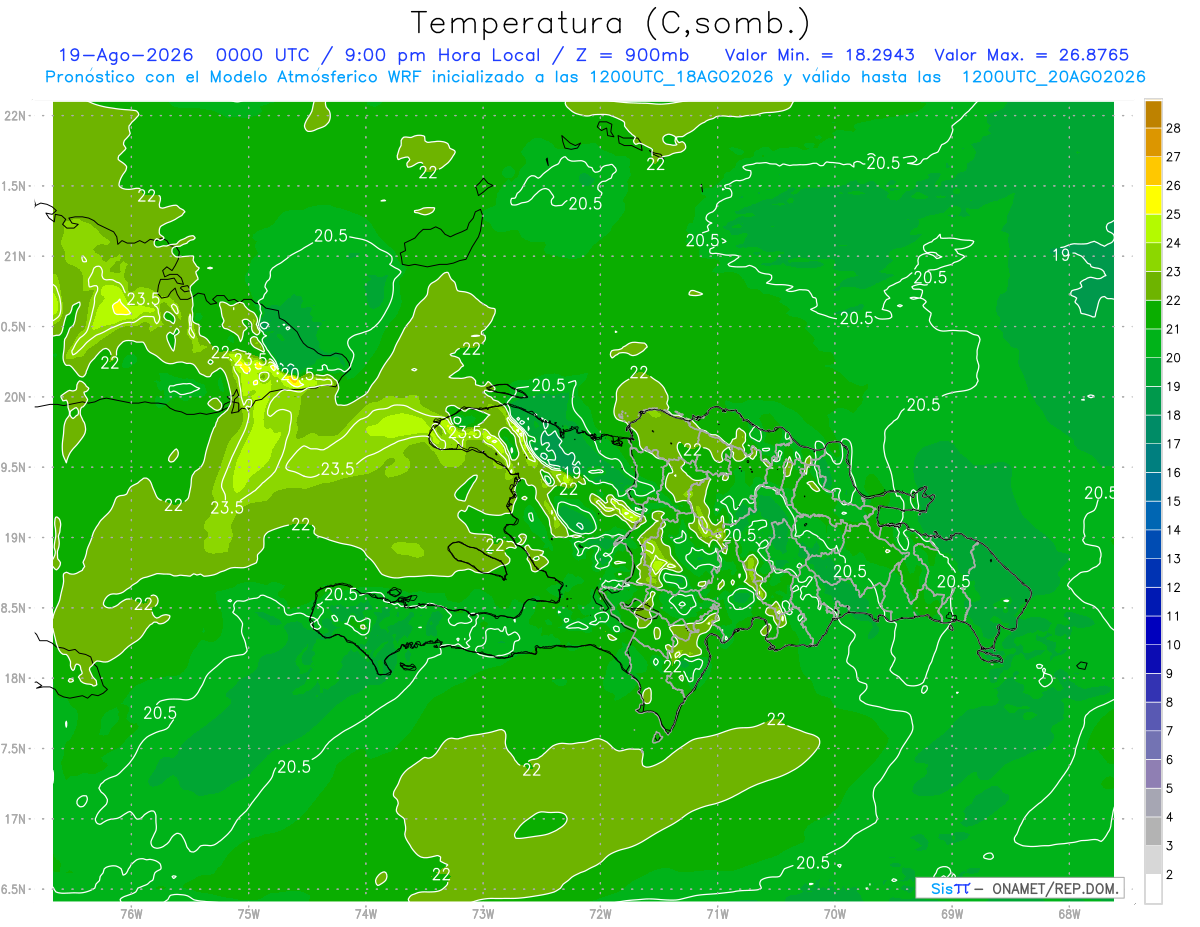Select the 'Z = 900mb' pressure level text
1200x927 pixels.
point(635,55)
